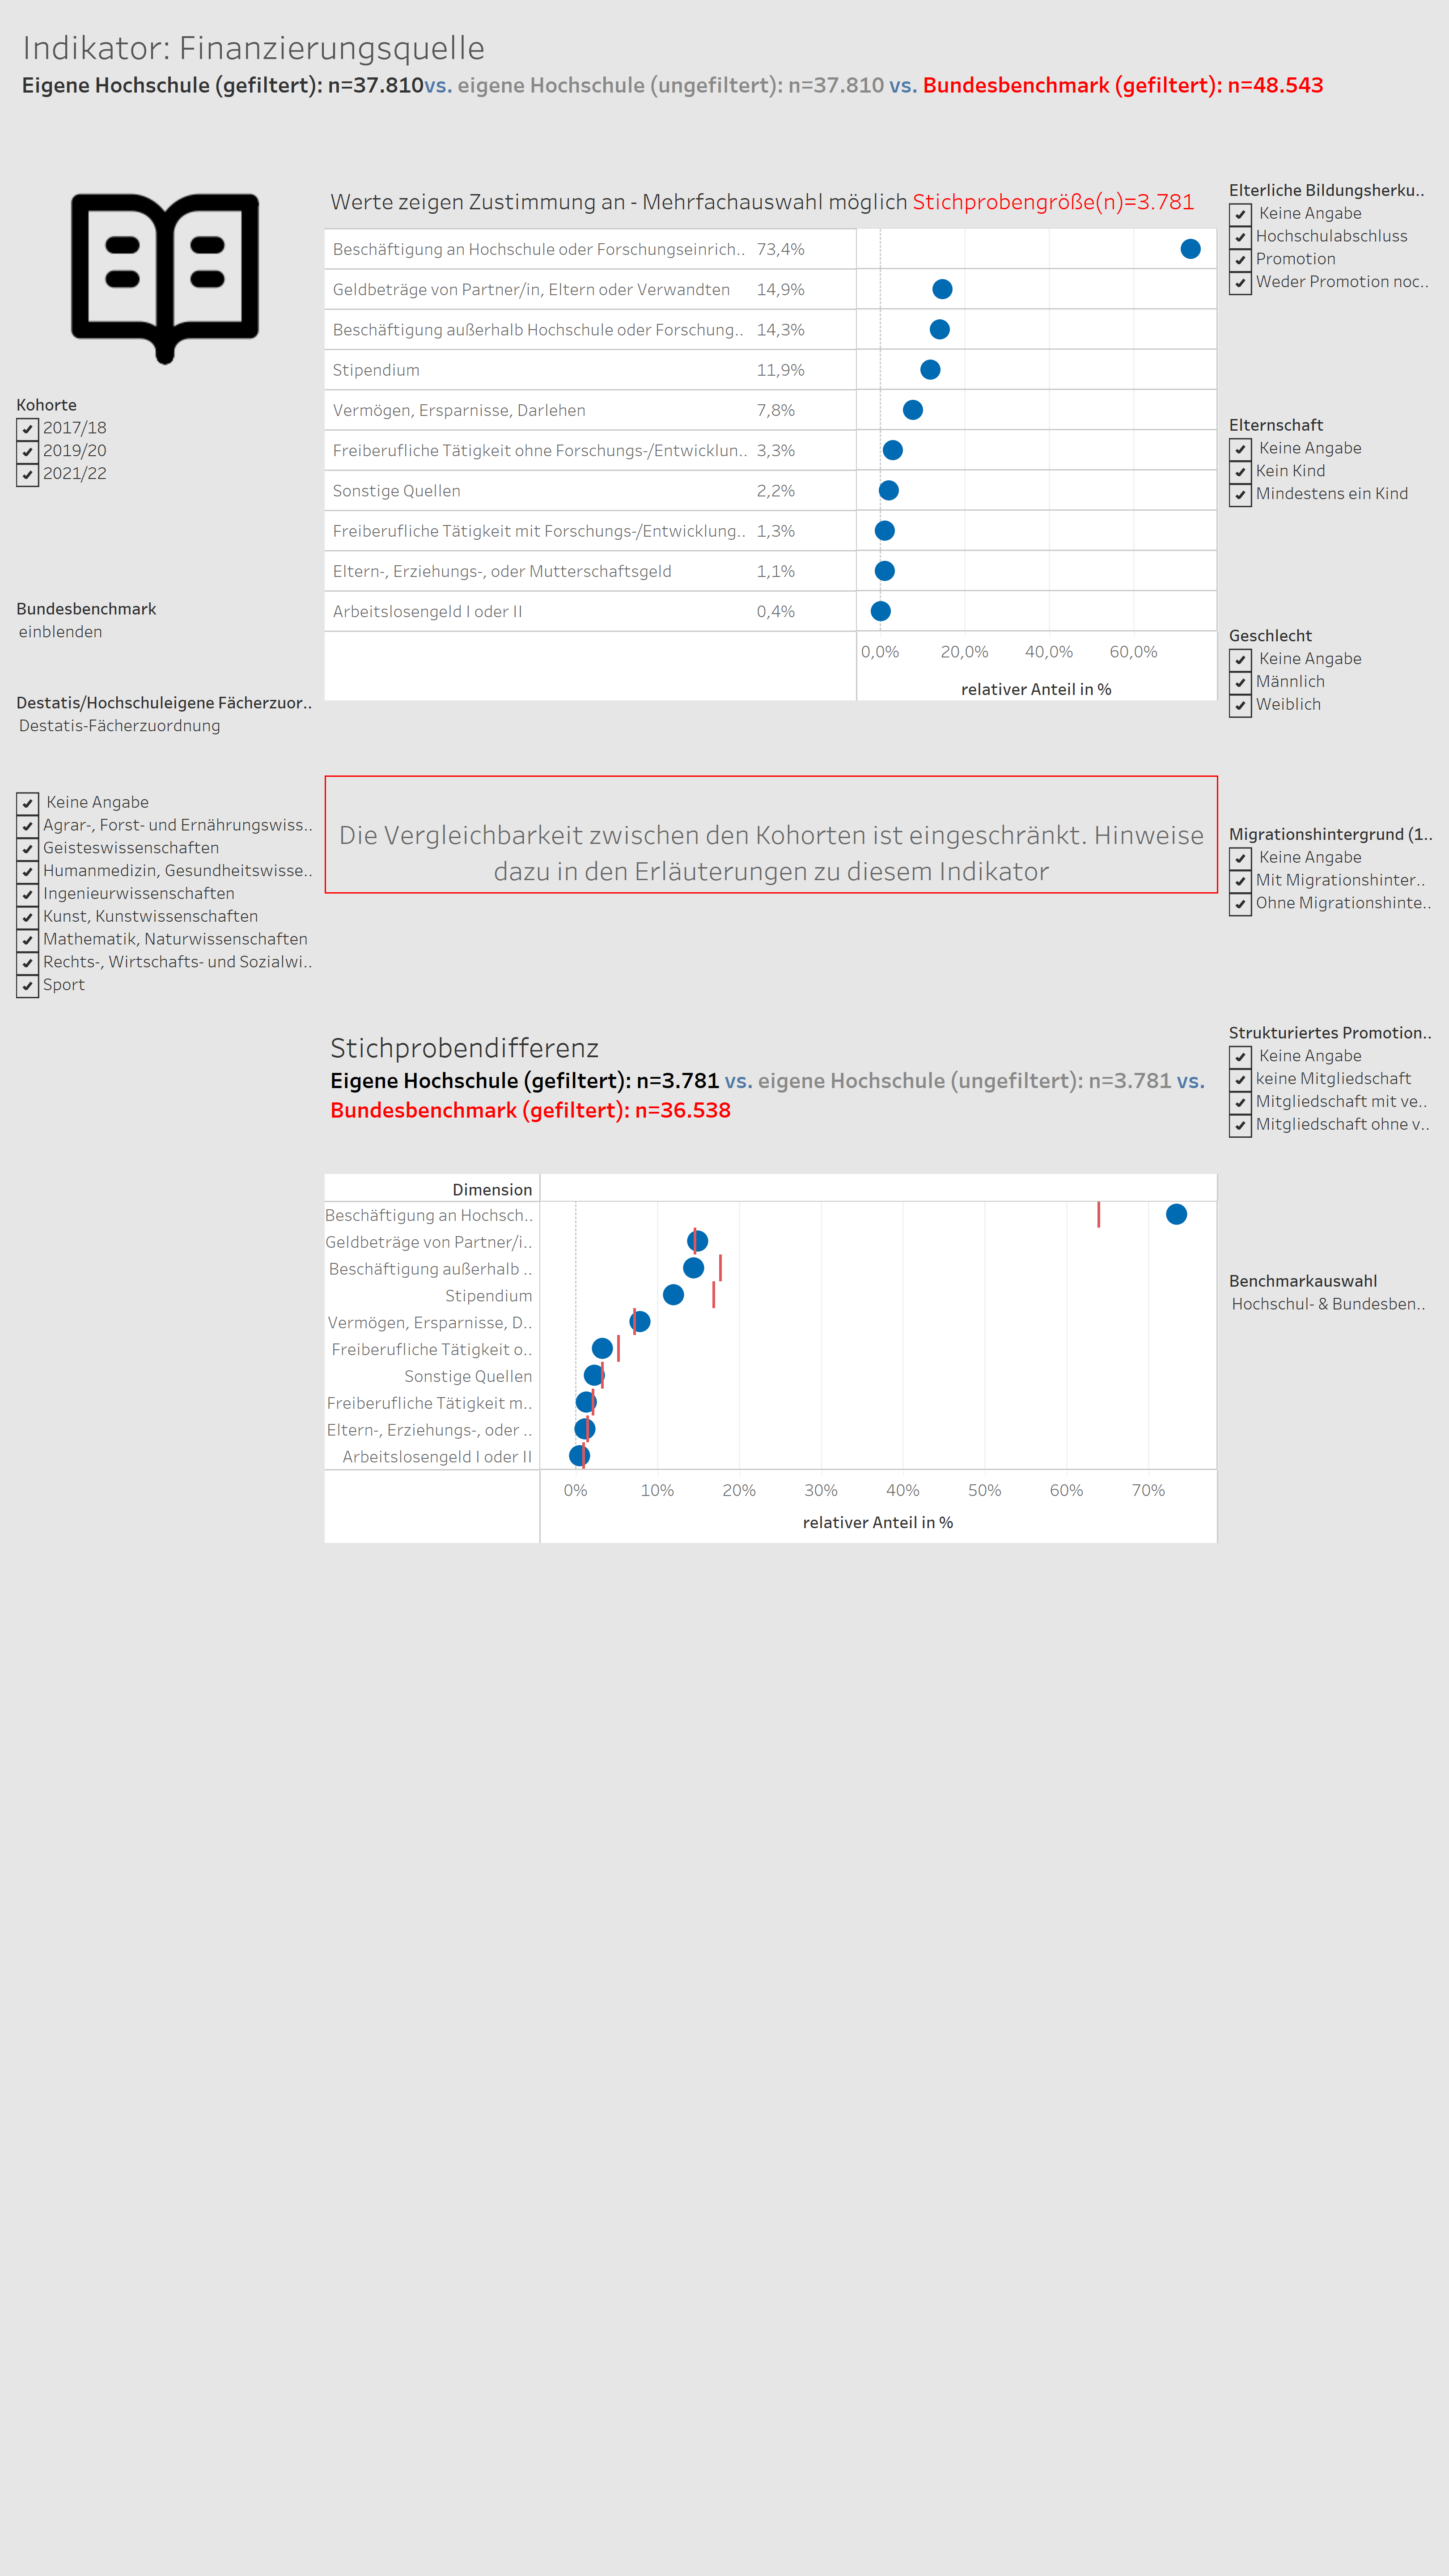This screenshot has width=1449, height=2576.
Task: Uncheck Agrar-, Forst- und Ernährungswiss.. checkbox
Action: pos(28,826)
